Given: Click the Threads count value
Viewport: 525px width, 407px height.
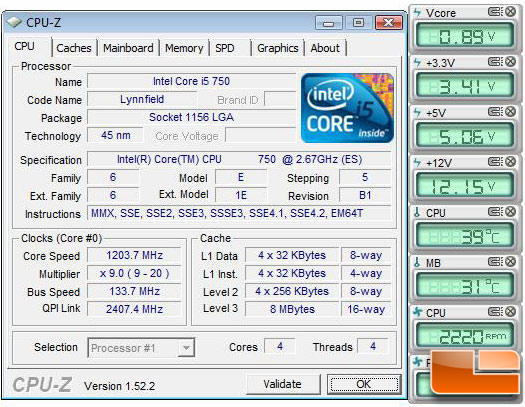Looking at the screenshot, I should [x=373, y=346].
